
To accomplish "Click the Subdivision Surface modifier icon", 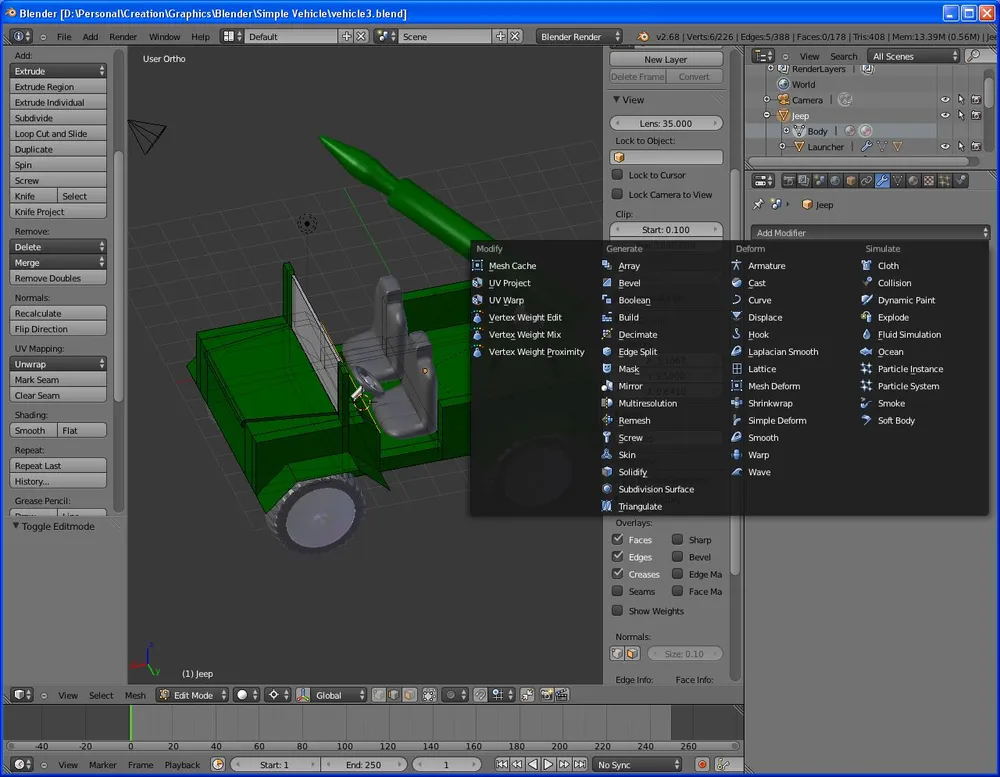I will click(607, 489).
